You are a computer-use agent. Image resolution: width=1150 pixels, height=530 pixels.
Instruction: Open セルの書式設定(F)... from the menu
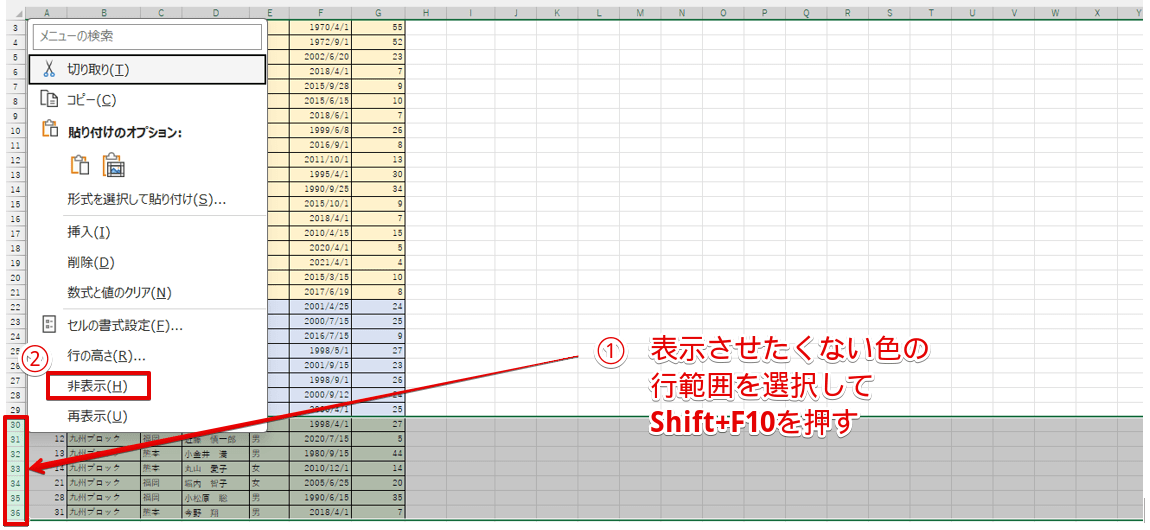click(x=147, y=325)
